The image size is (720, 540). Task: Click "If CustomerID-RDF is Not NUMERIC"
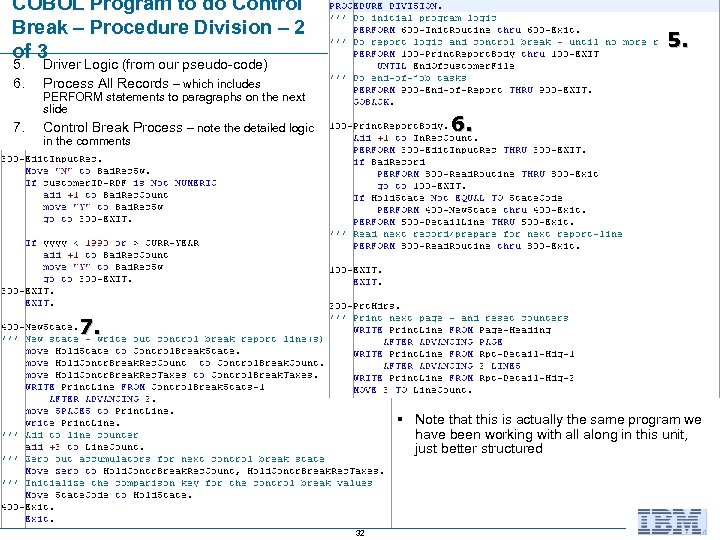click(121, 183)
